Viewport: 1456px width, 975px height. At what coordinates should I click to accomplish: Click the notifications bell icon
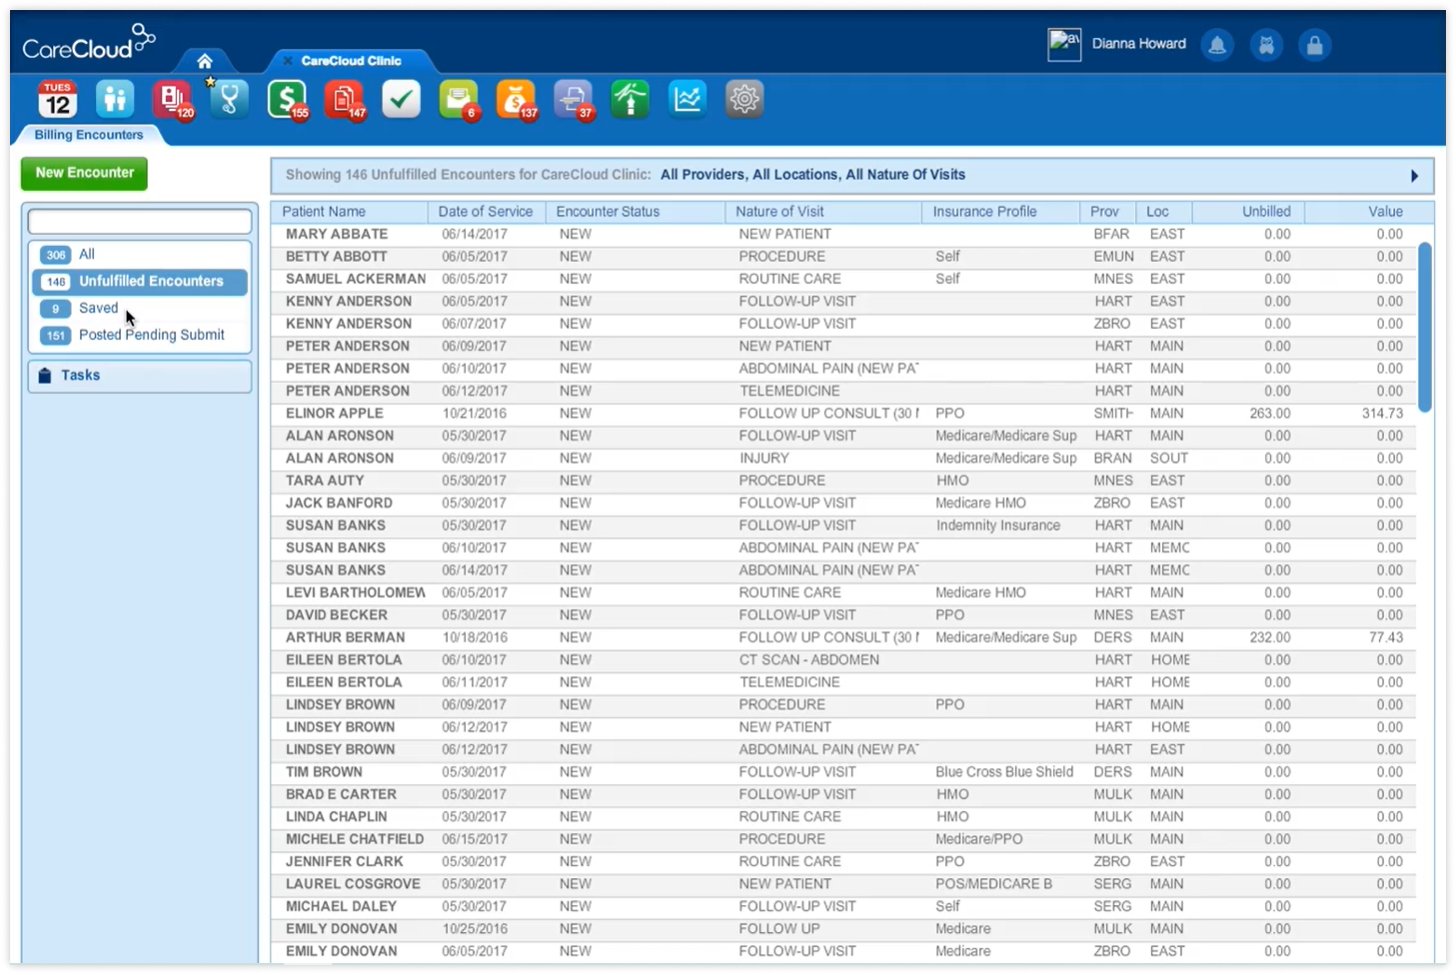point(1217,45)
